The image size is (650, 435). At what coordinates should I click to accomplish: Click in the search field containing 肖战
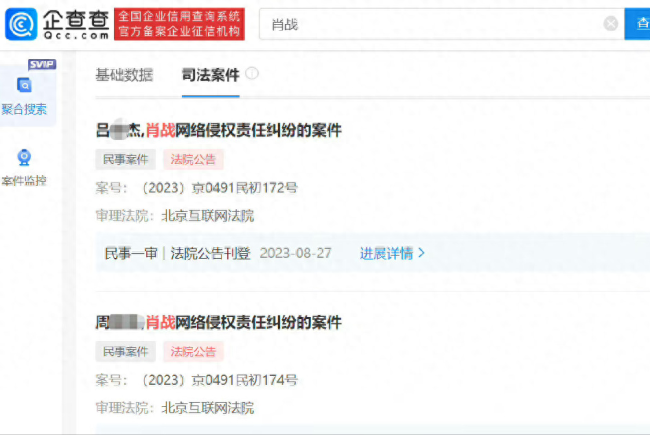point(430,24)
